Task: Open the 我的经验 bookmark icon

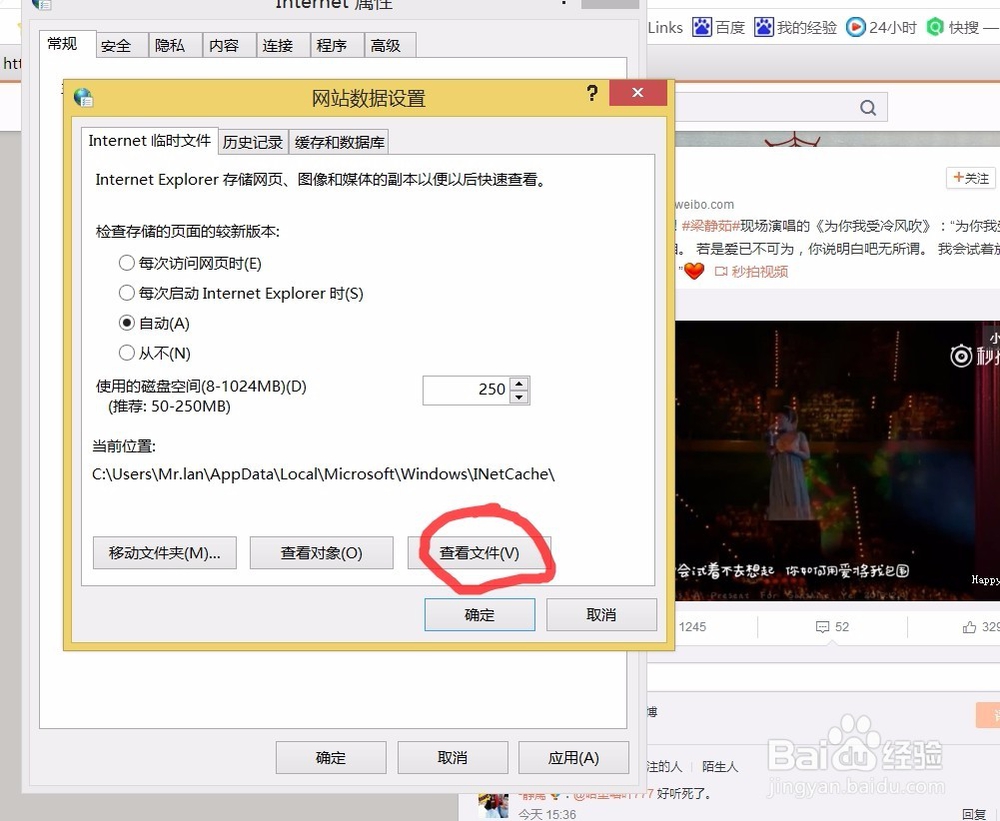Action: pyautogui.click(x=763, y=27)
